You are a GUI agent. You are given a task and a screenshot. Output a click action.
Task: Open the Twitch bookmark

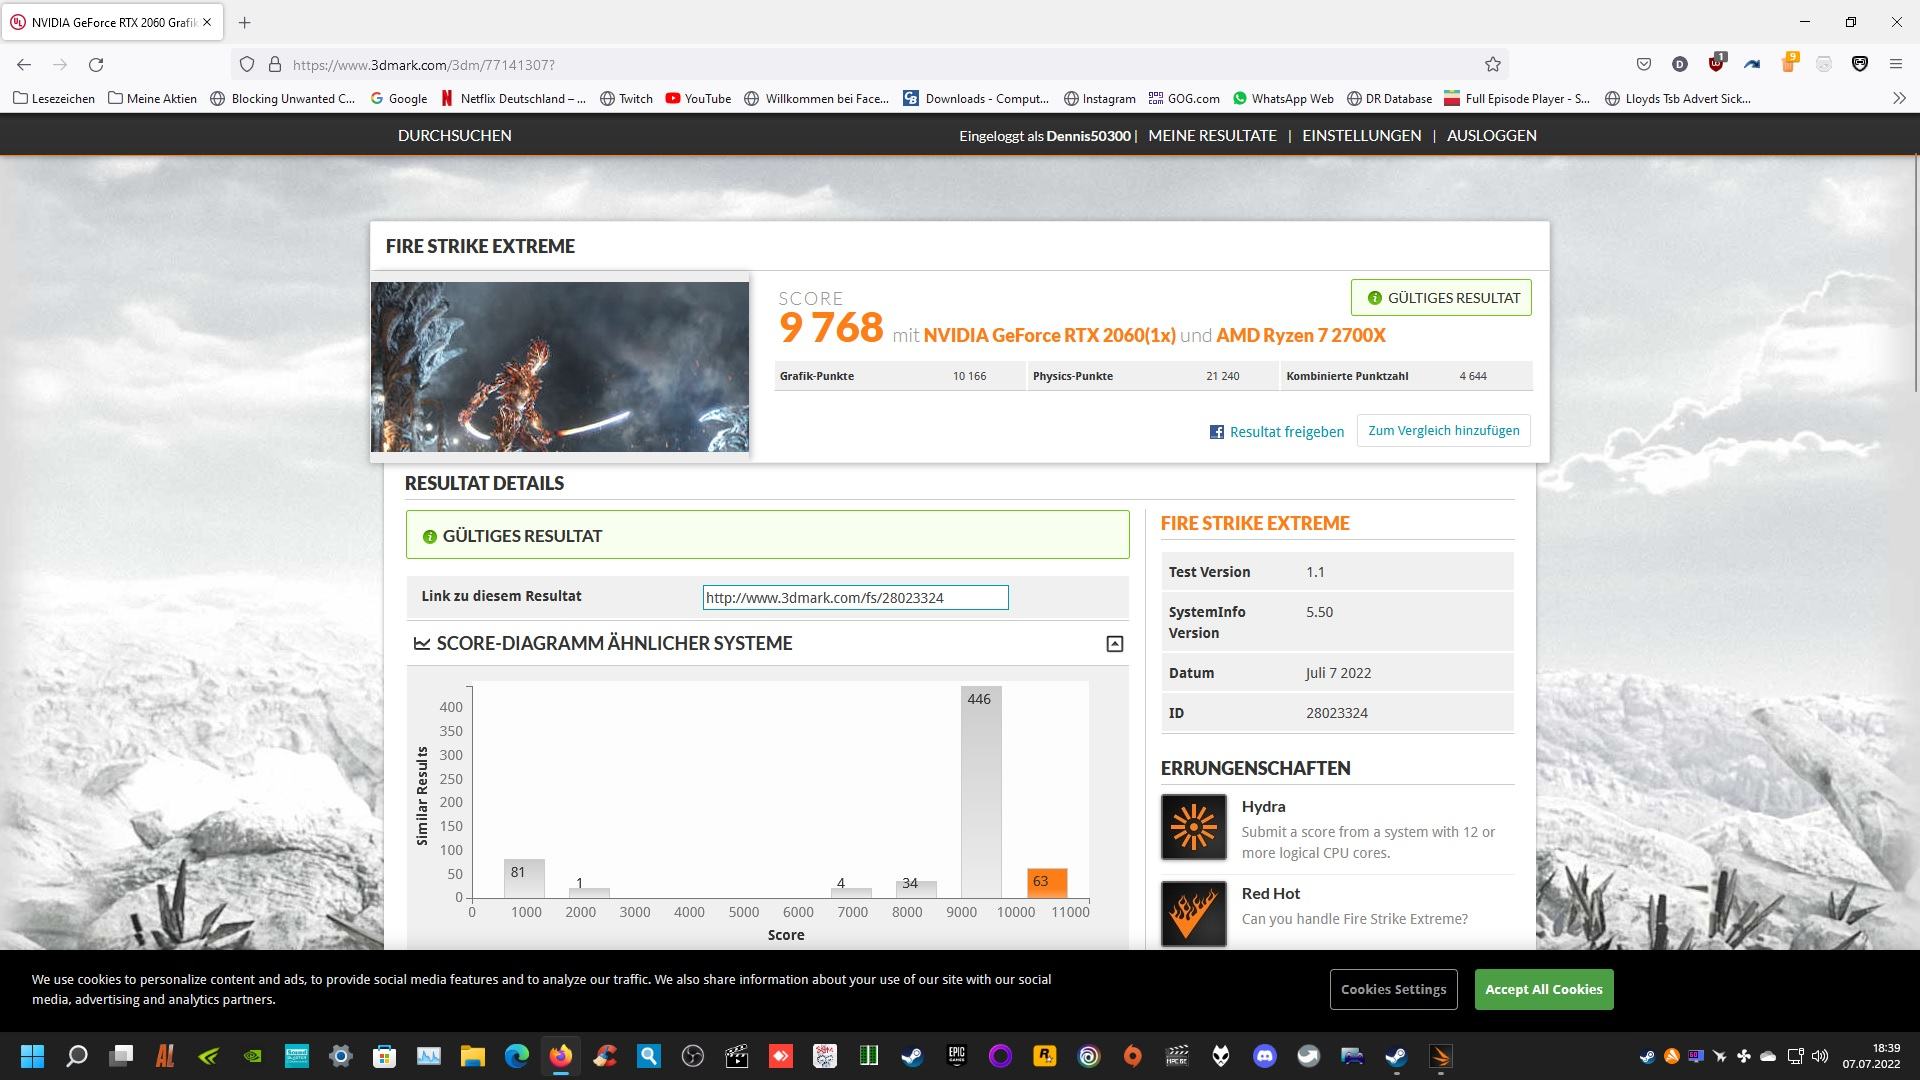tap(626, 98)
